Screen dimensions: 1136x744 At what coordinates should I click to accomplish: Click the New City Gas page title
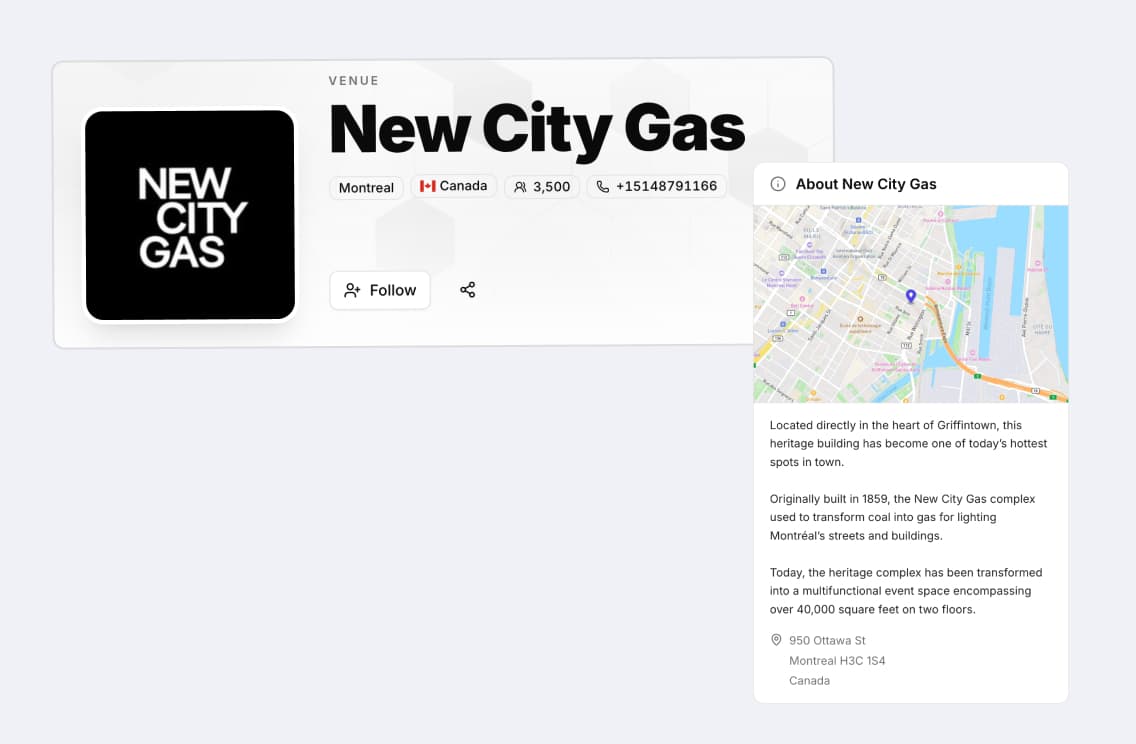click(537, 129)
